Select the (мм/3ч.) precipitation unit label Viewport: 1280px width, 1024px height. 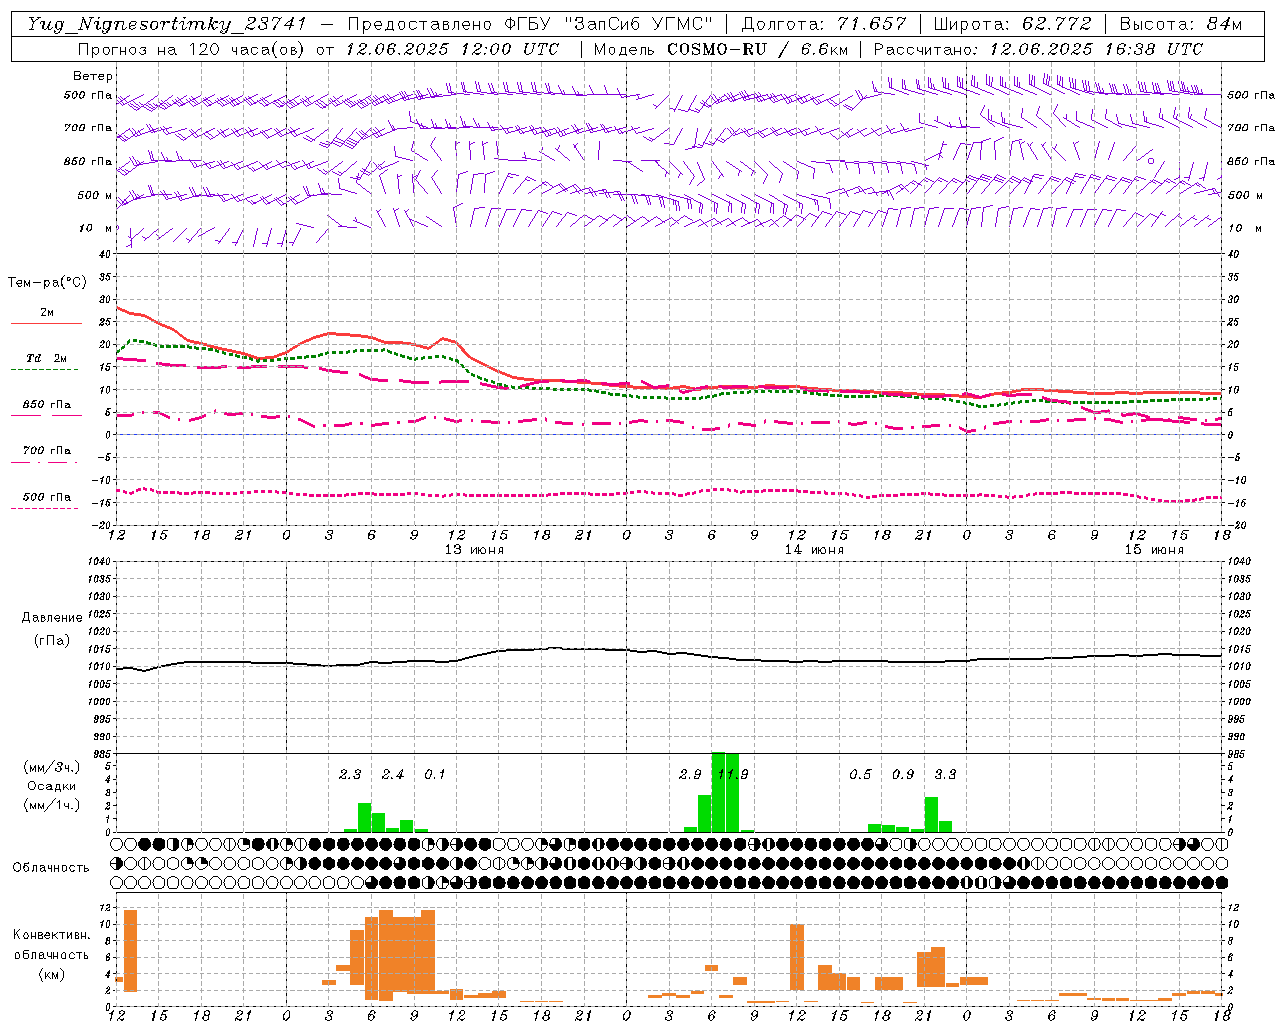(52, 767)
